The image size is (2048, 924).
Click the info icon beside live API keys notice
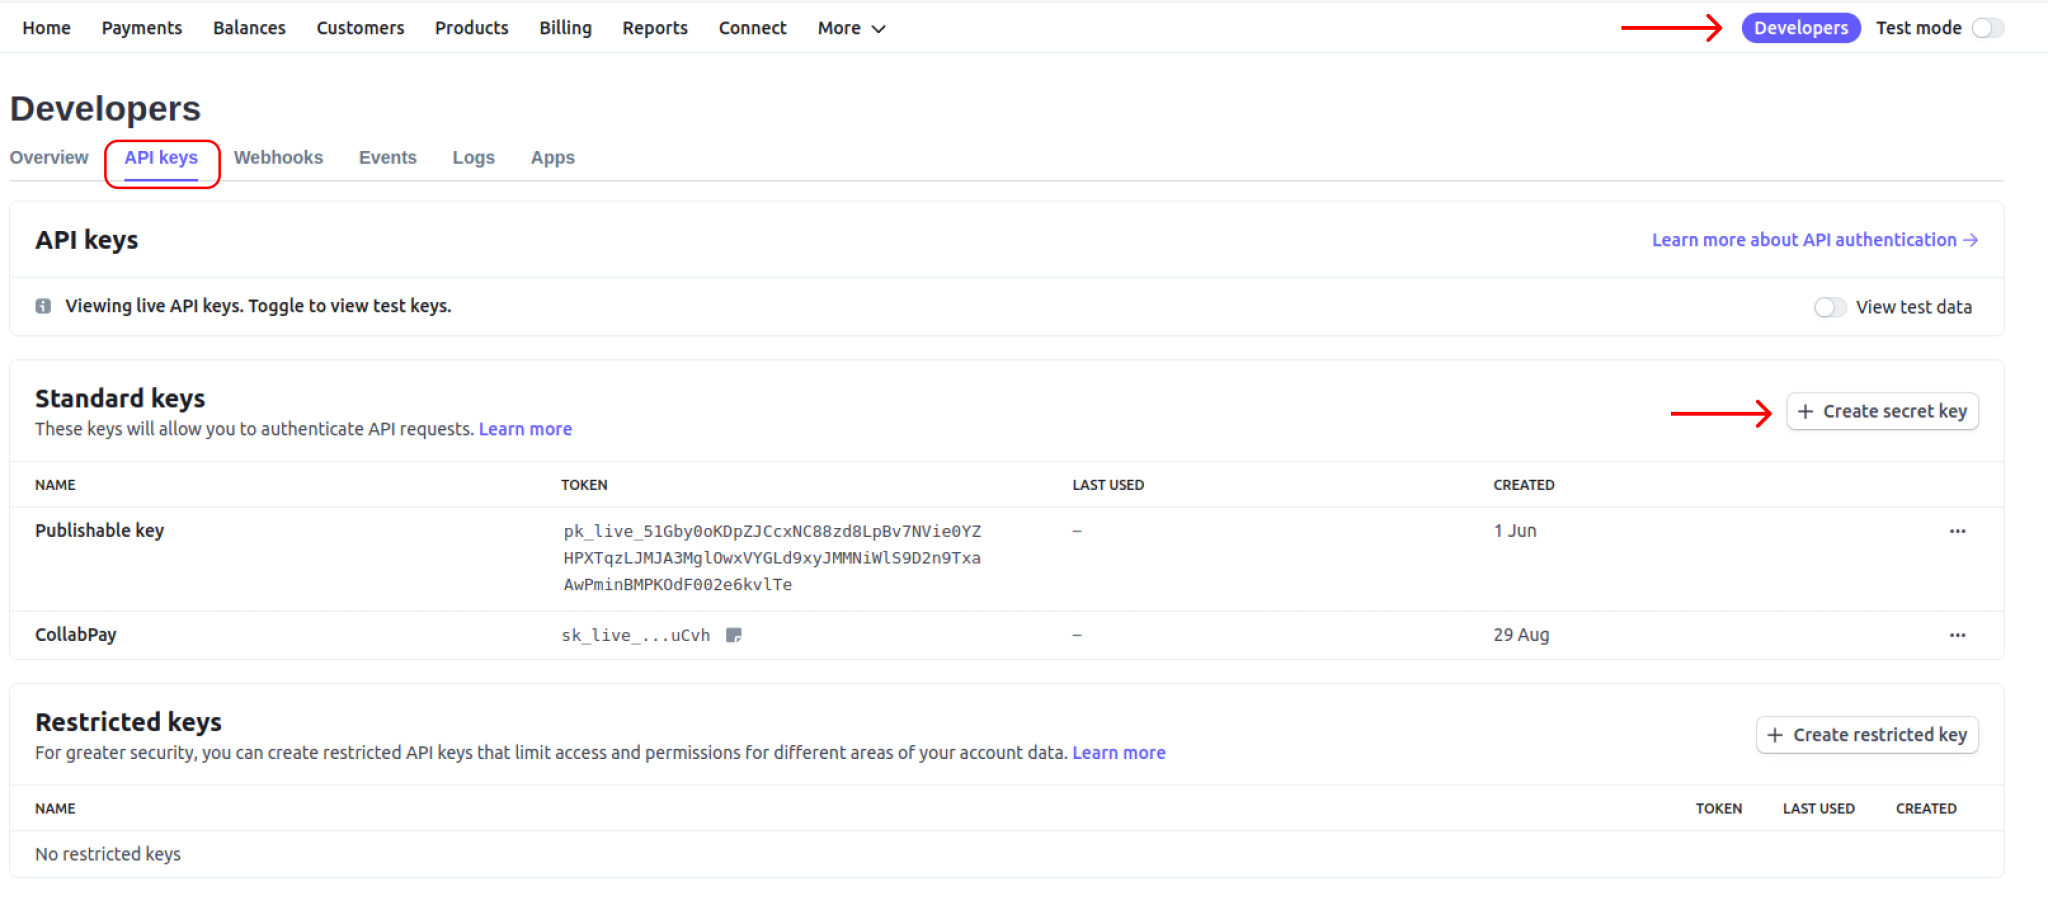coord(42,306)
